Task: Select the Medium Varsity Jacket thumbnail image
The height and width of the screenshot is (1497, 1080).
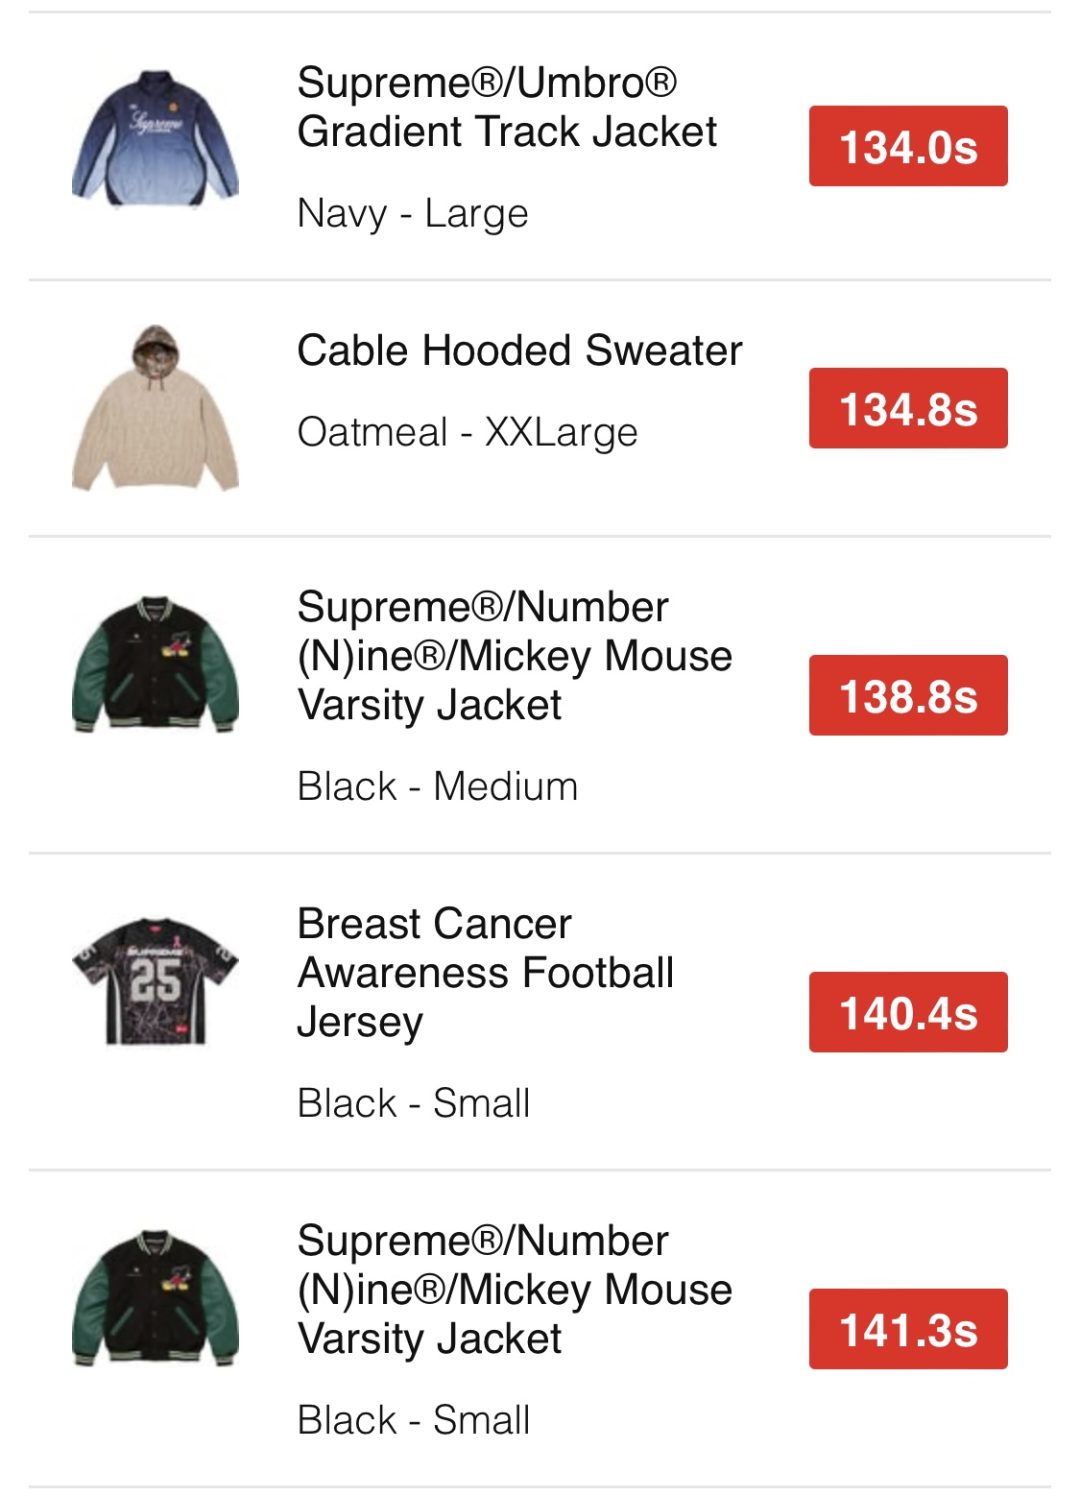Action: pyautogui.click(x=155, y=665)
